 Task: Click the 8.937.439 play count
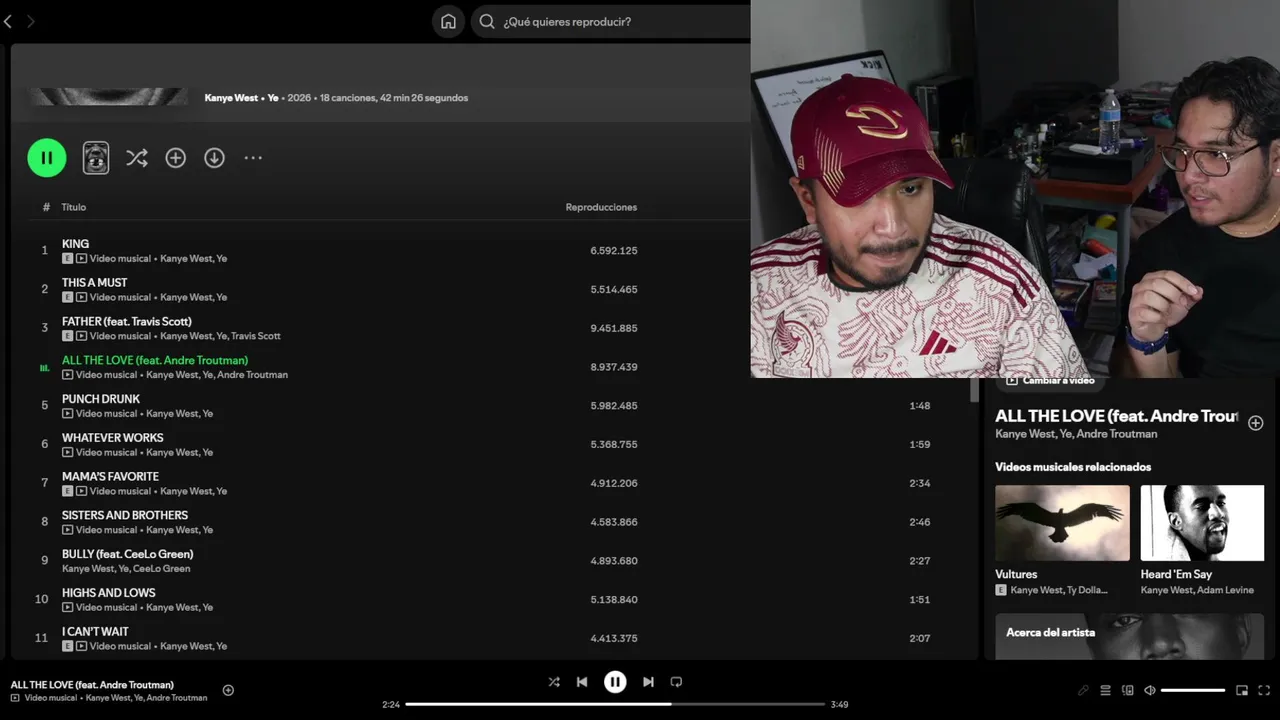(x=613, y=367)
